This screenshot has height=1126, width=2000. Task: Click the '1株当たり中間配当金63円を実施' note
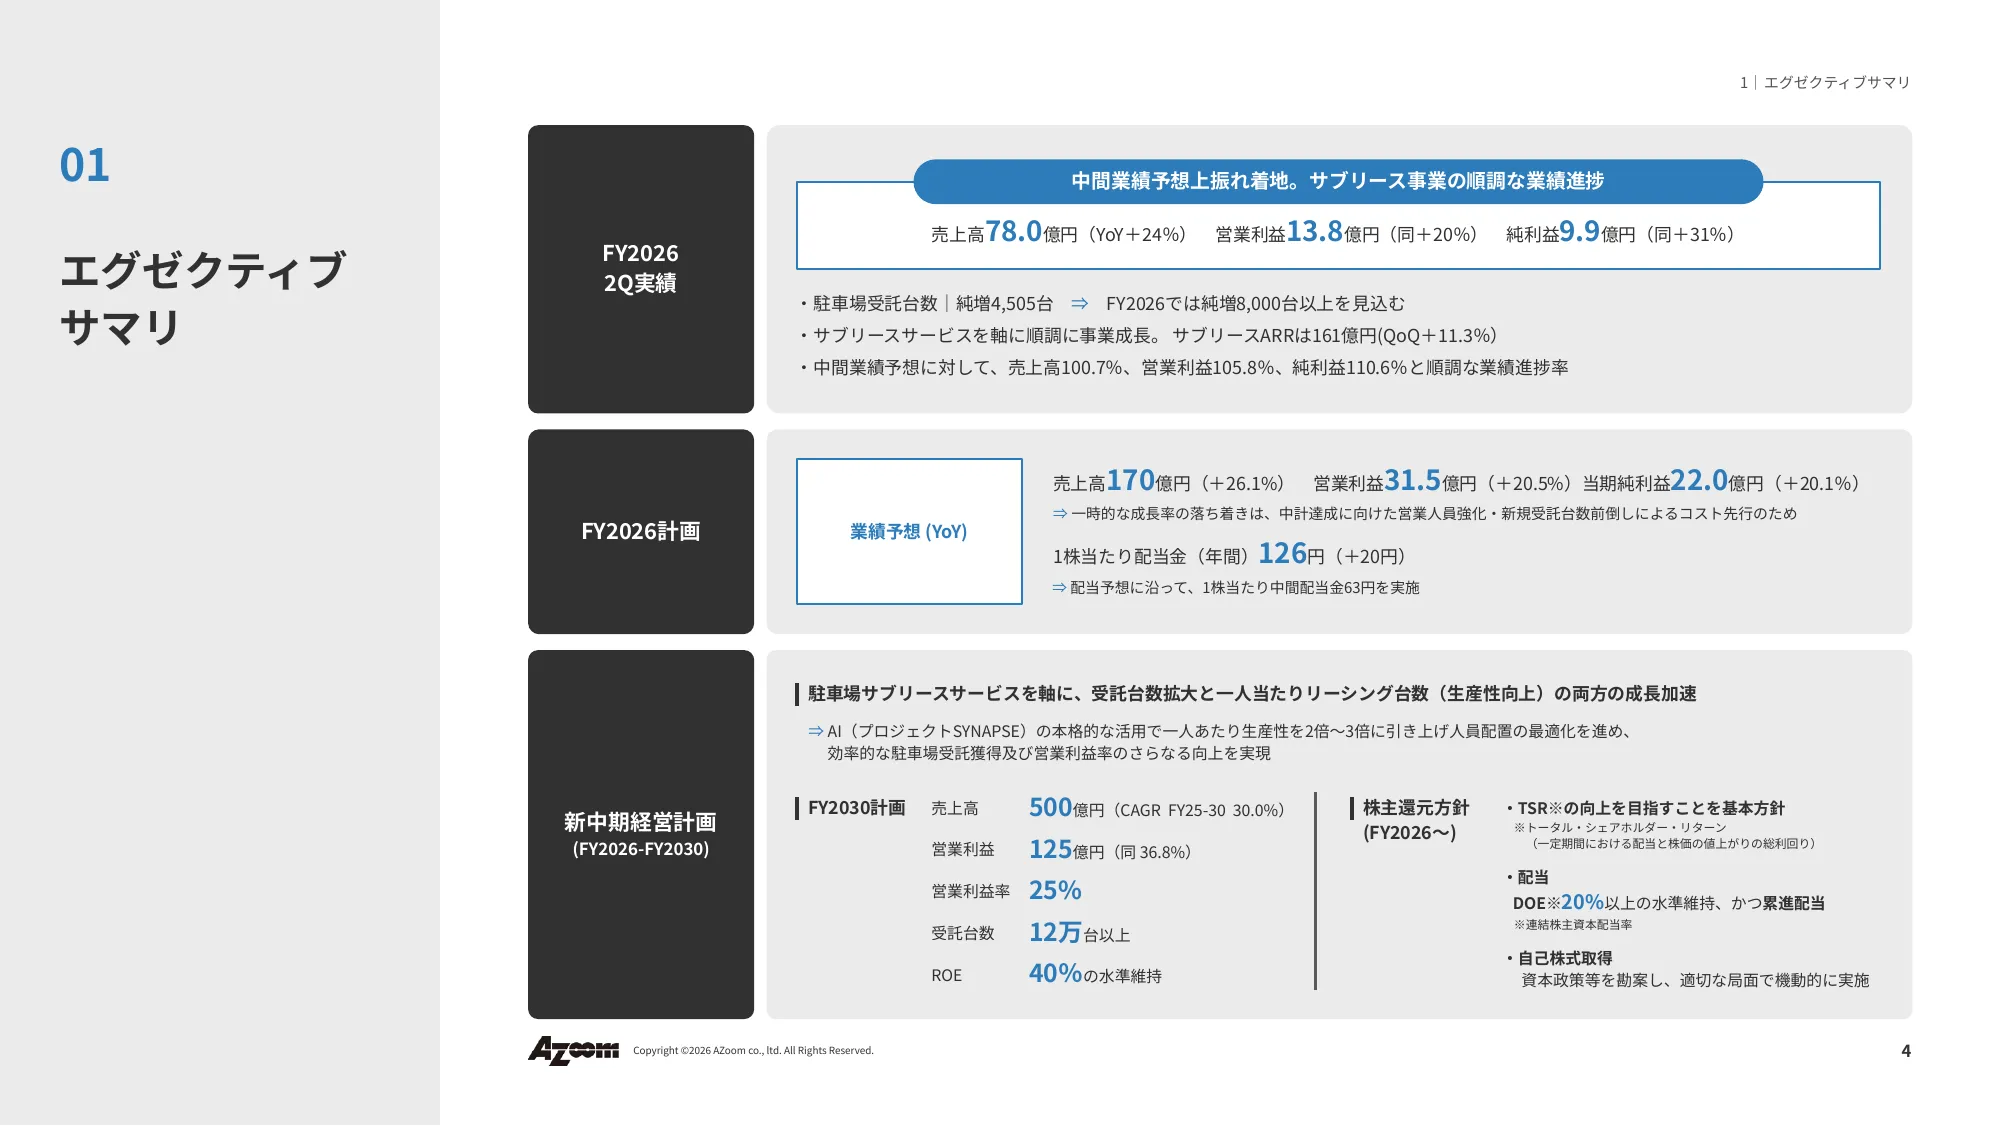click(1310, 587)
